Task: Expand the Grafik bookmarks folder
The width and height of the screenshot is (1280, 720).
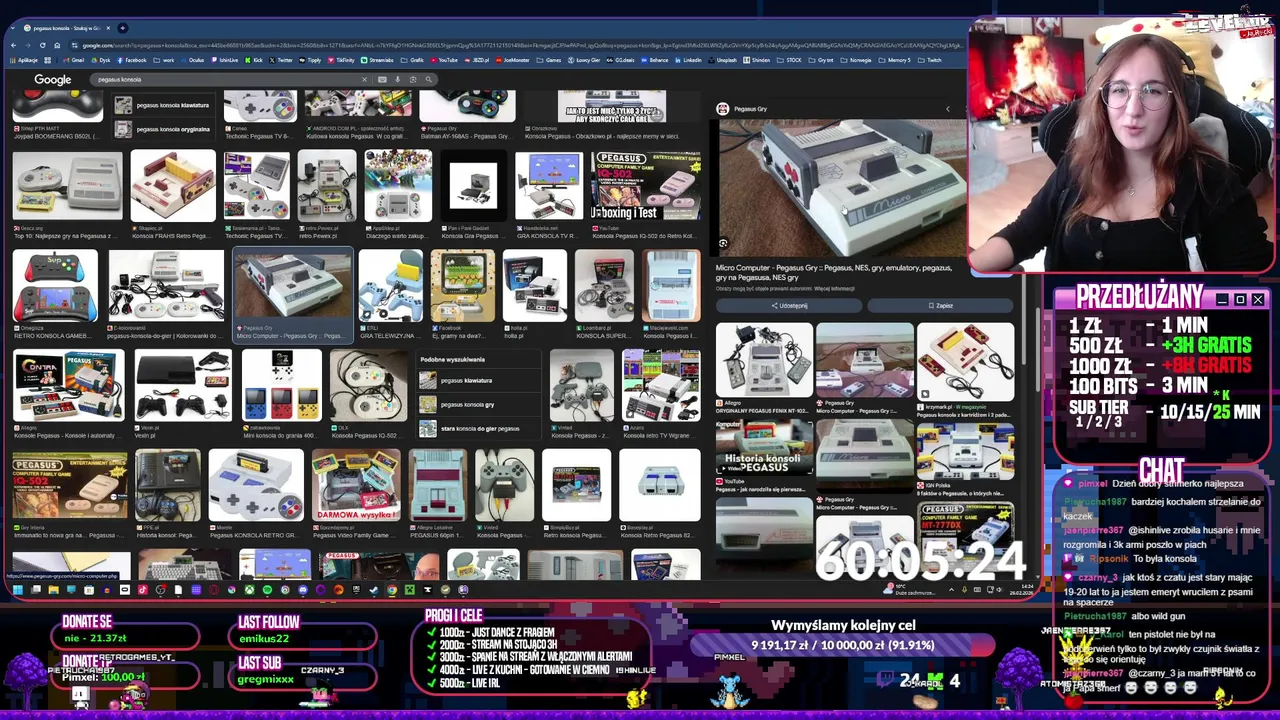Action: coord(411,60)
